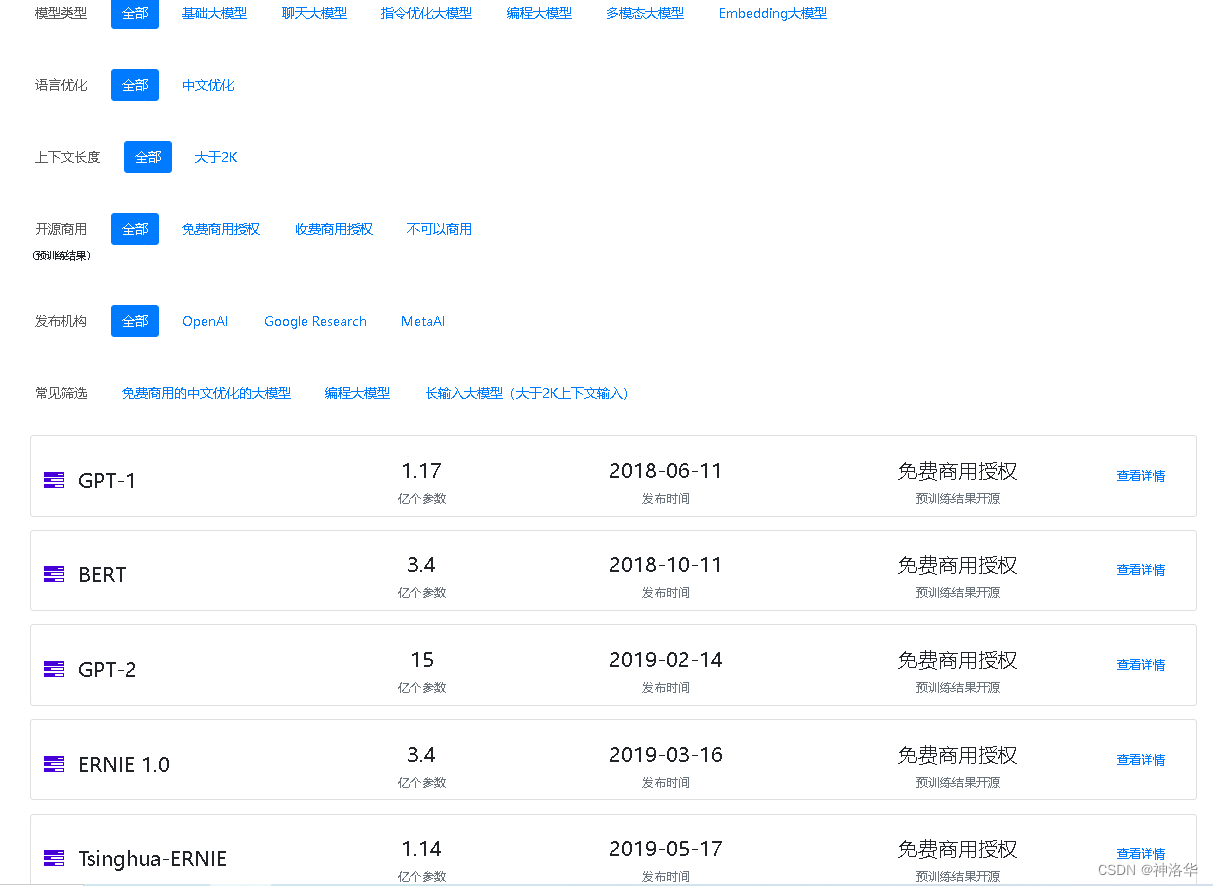The image size is (1213, 886).
Task: Click the 1.14 parameter count value
Action: pyautogui.click(x=422, y=849)
